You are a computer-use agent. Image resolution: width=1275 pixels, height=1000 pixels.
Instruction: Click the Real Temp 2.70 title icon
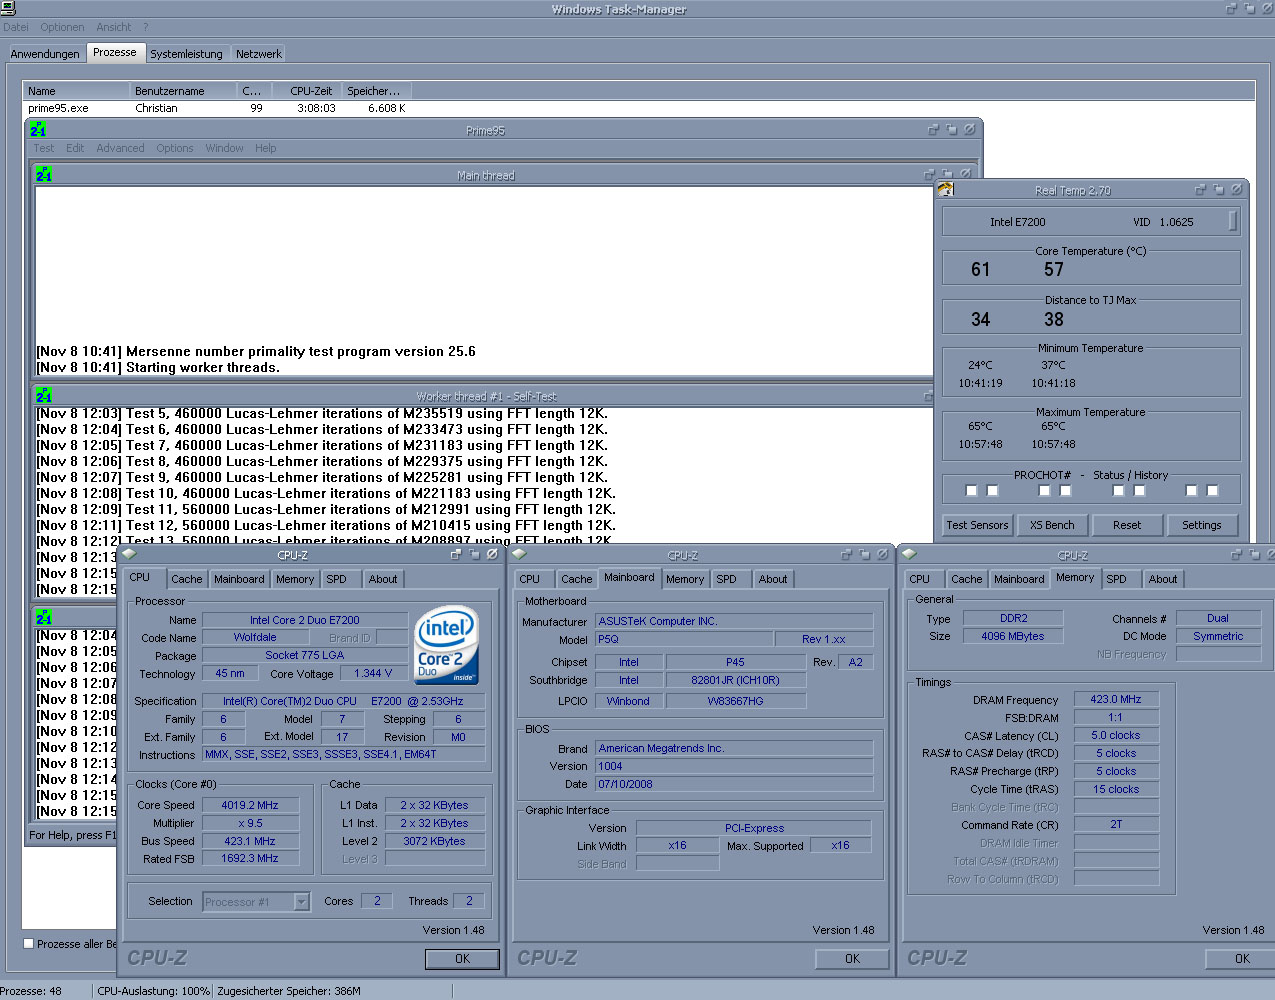click(x=946, y=189)
